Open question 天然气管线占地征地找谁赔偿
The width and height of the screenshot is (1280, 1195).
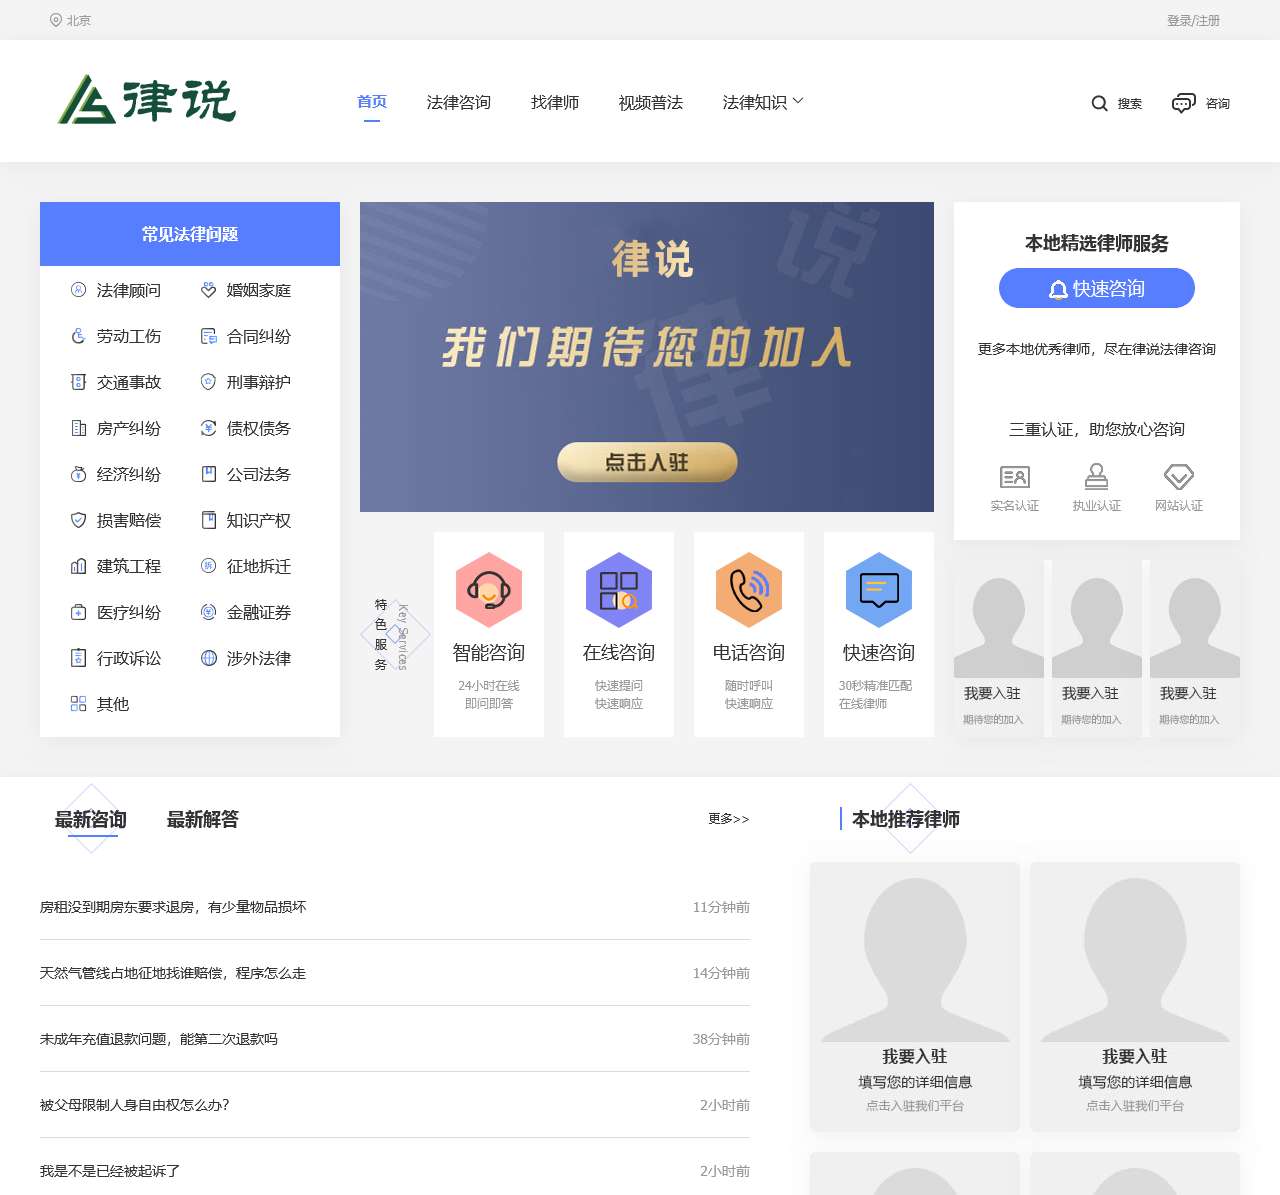point(173,973)
